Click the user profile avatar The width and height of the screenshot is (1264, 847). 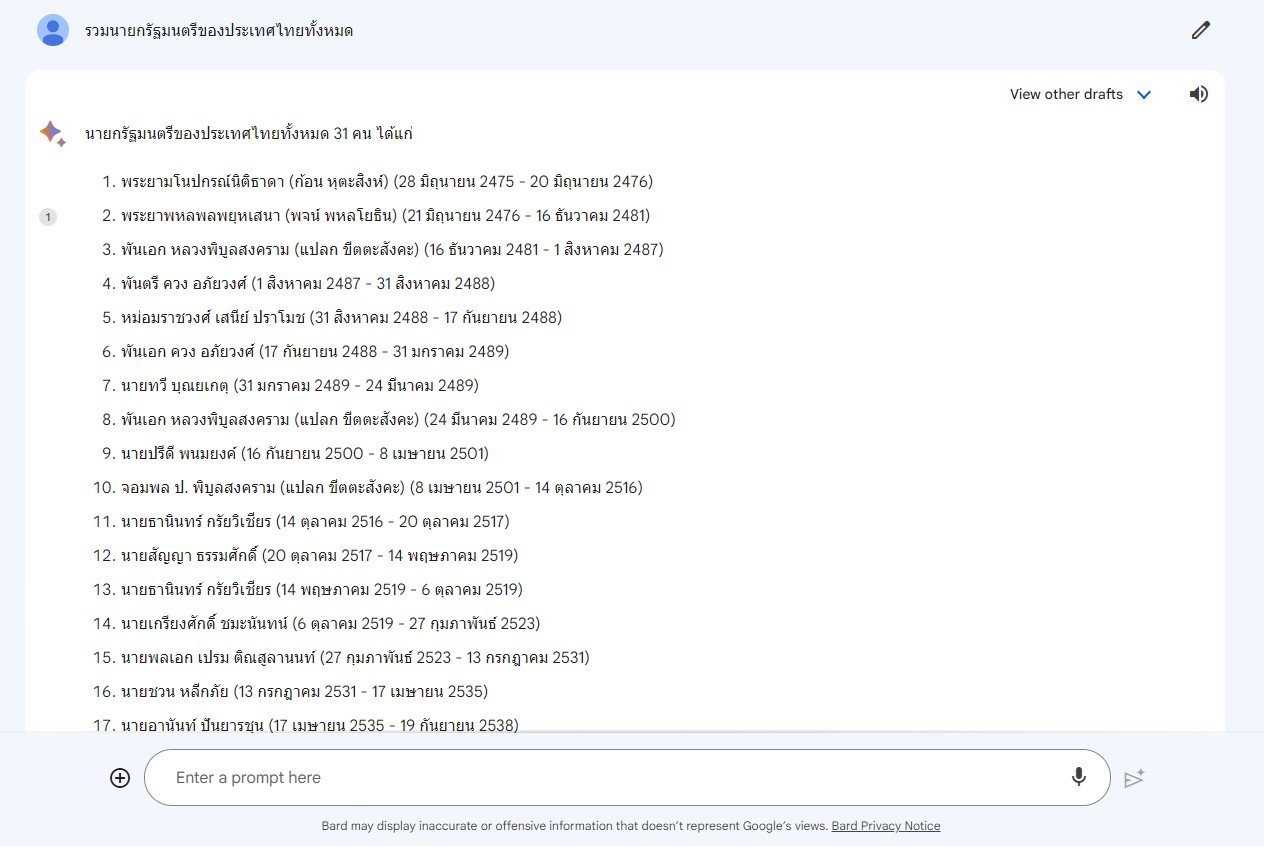point(53,31)
